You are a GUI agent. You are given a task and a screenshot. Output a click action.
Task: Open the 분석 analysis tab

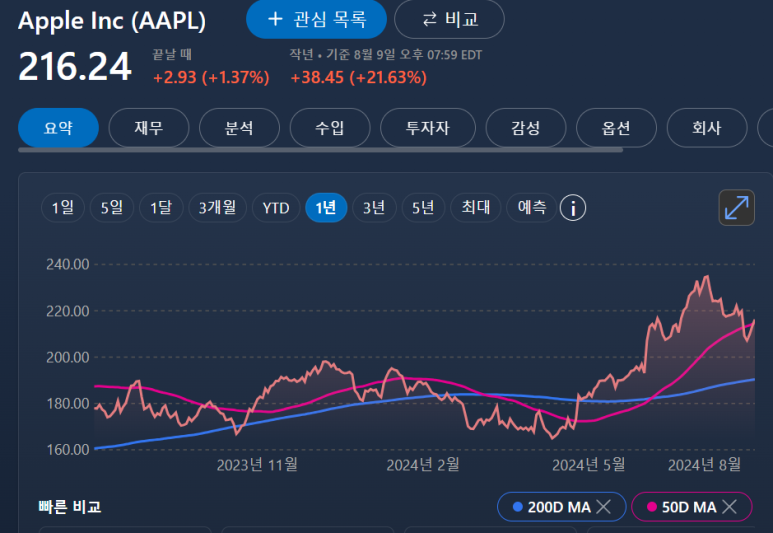[239, 128]
